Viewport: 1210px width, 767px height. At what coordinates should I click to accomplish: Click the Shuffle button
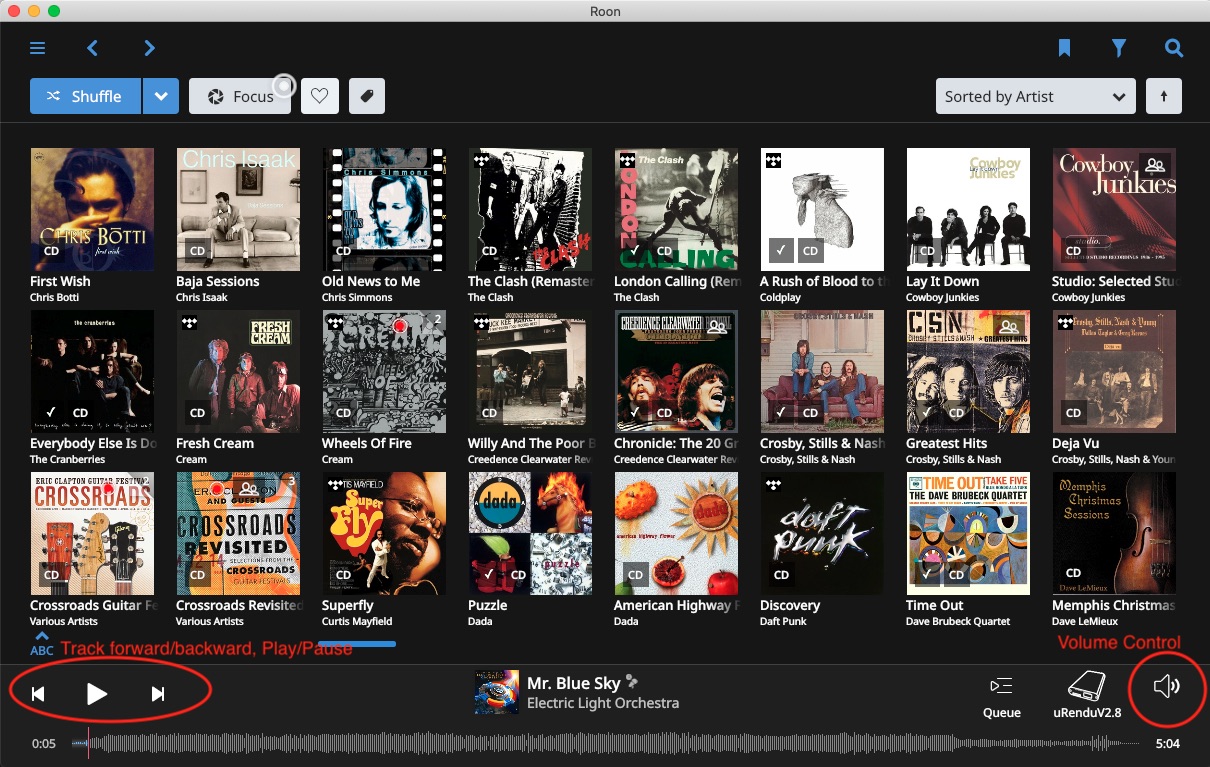tap(85, 96)
